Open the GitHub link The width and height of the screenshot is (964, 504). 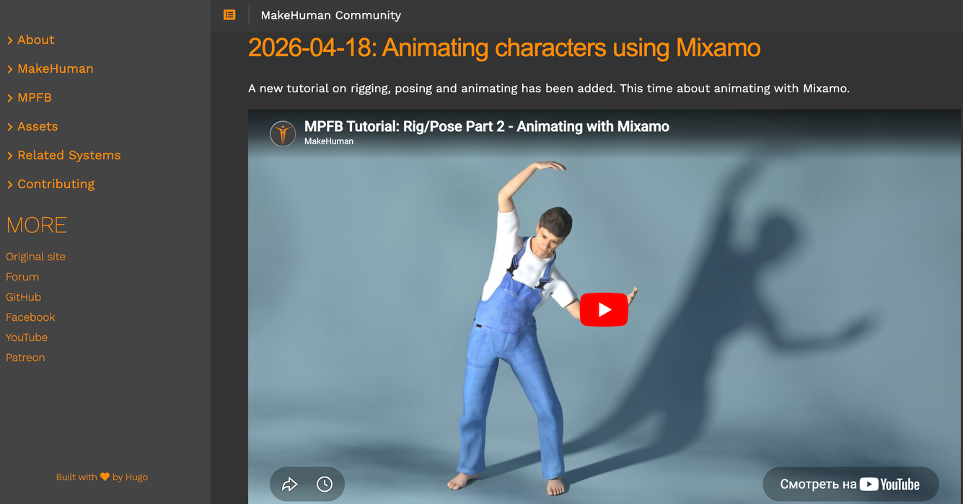coord(23,297)
